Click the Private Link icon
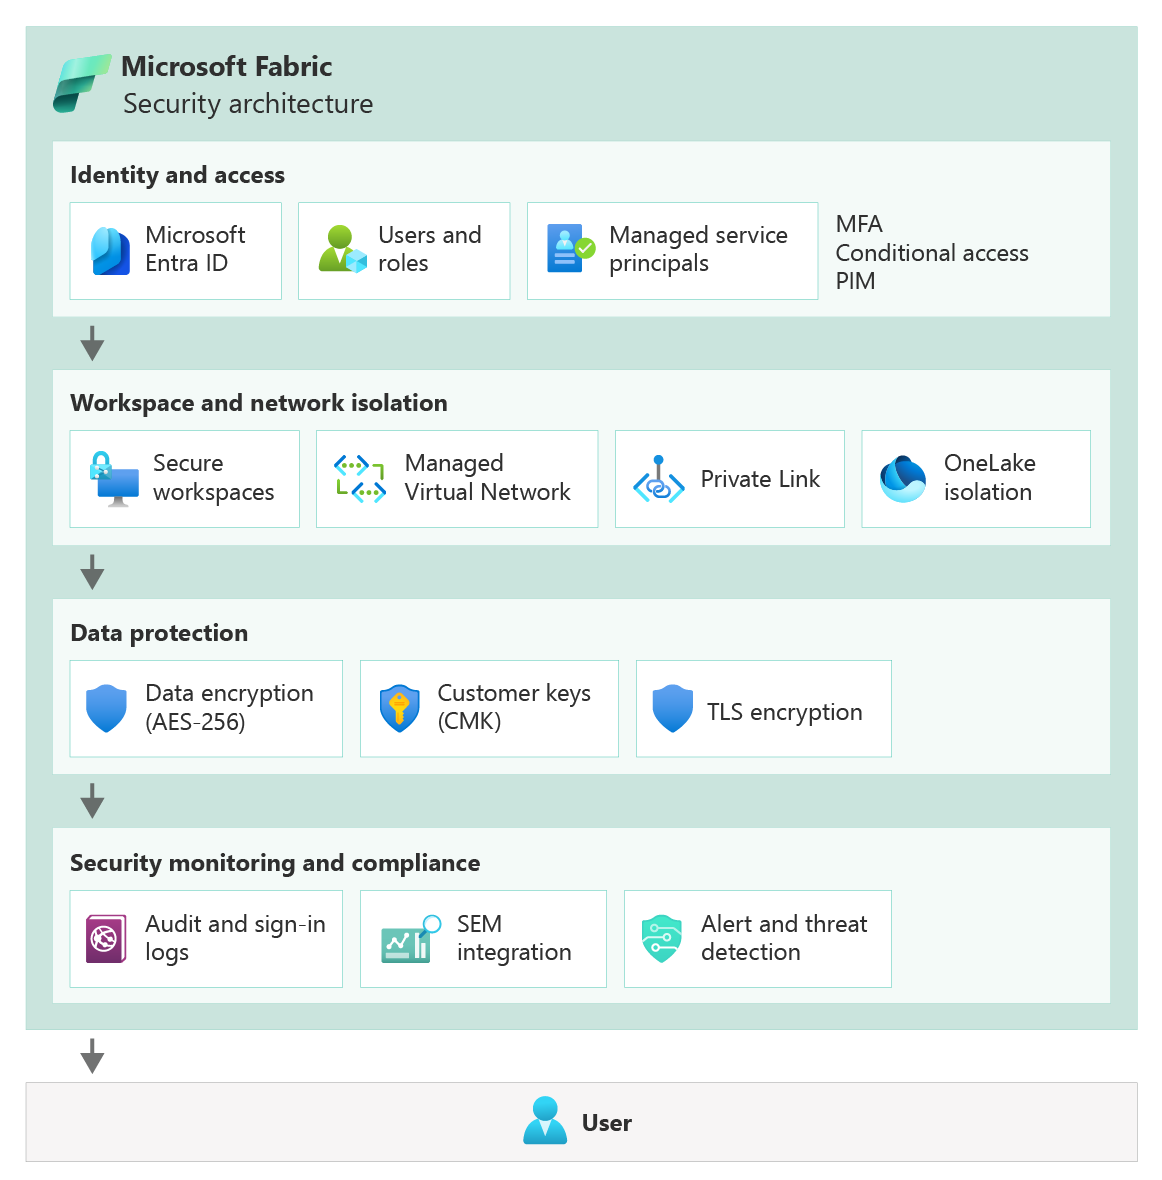 click(659, 479)
